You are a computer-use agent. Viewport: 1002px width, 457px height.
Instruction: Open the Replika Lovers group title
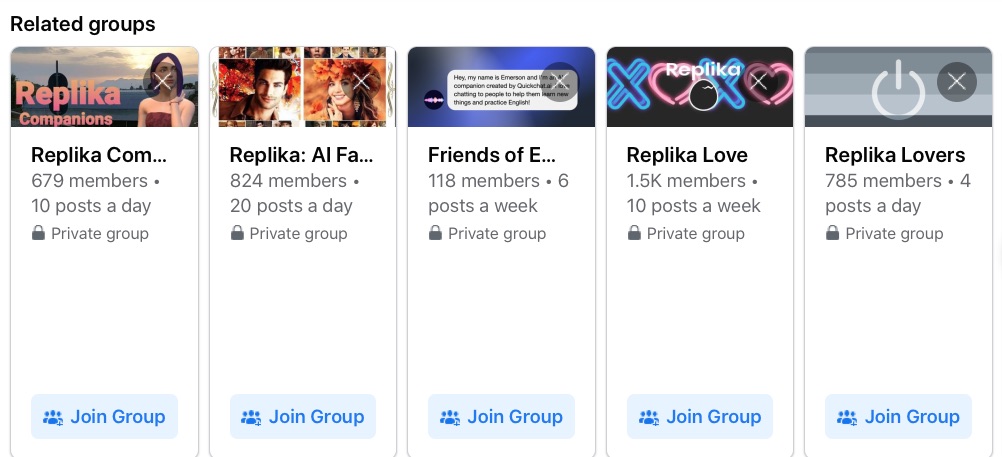coord(895,155)
